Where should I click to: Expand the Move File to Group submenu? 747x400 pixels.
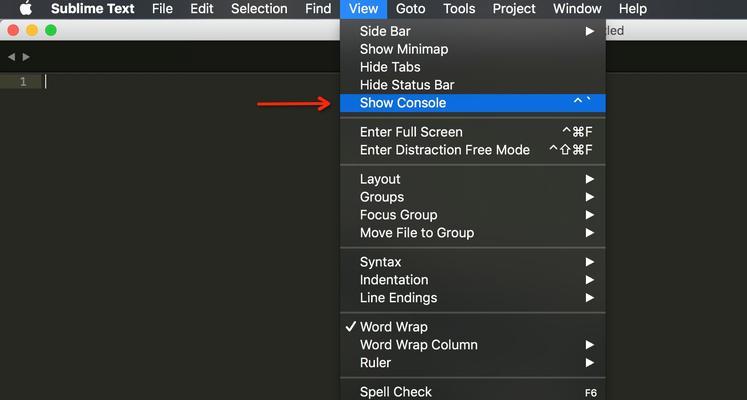point(473,233)
